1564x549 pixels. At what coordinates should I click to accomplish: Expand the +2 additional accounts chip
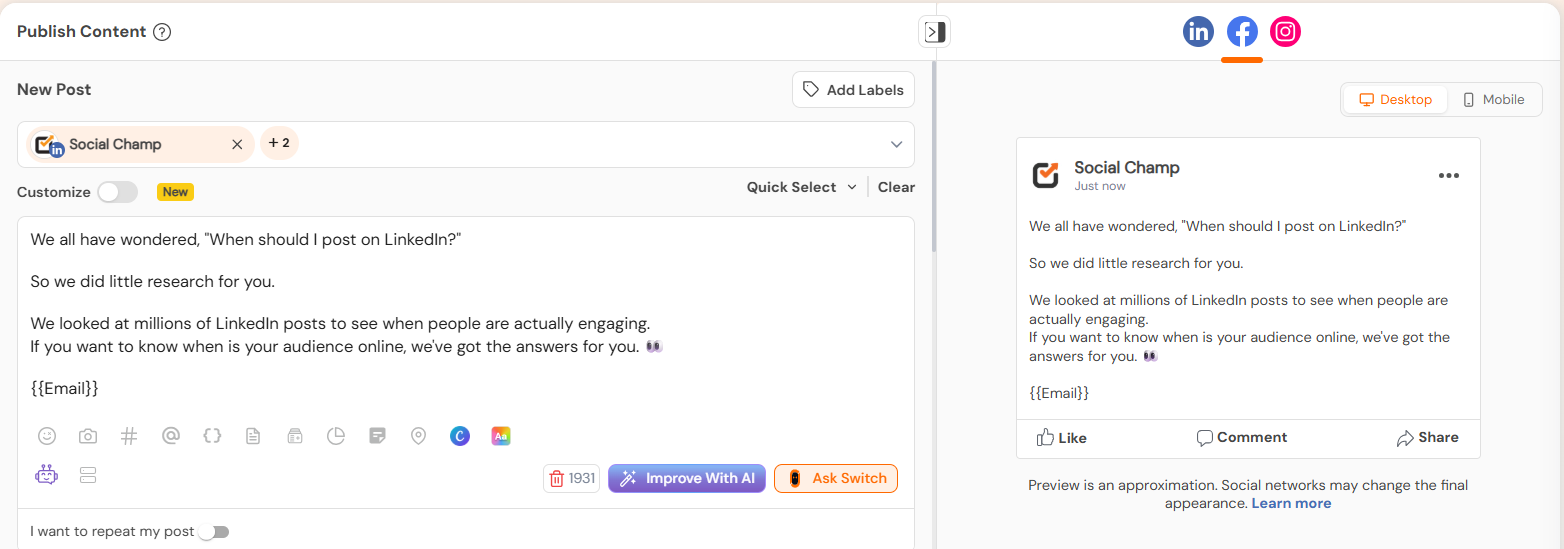point(279,144)
